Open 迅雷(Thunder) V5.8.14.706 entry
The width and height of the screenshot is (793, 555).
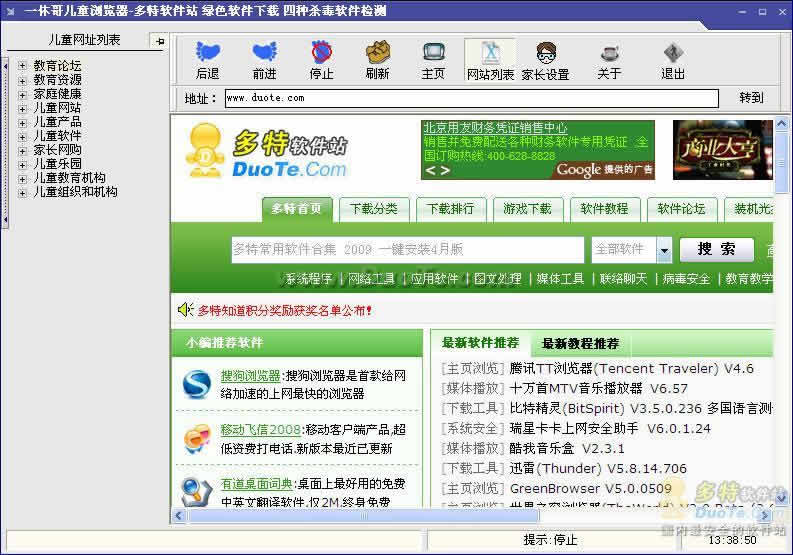pos(598,468)
